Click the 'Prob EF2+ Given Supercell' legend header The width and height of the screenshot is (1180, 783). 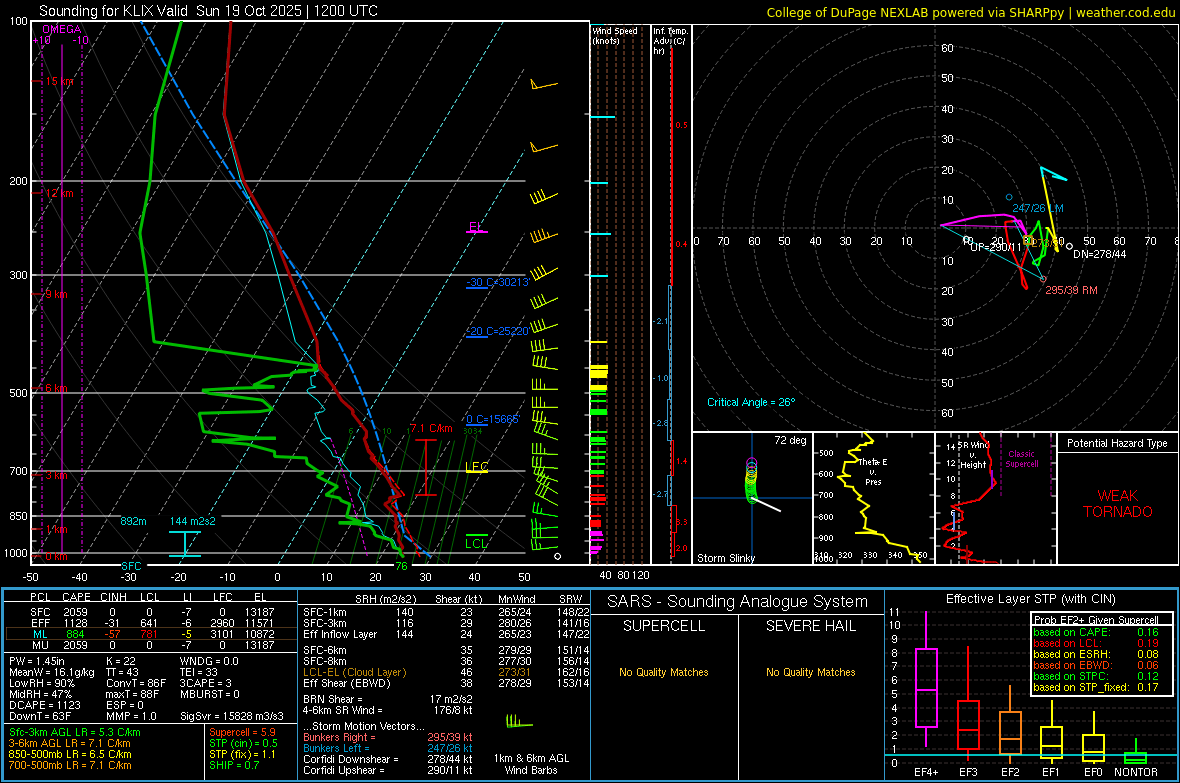click(1096, 620)
